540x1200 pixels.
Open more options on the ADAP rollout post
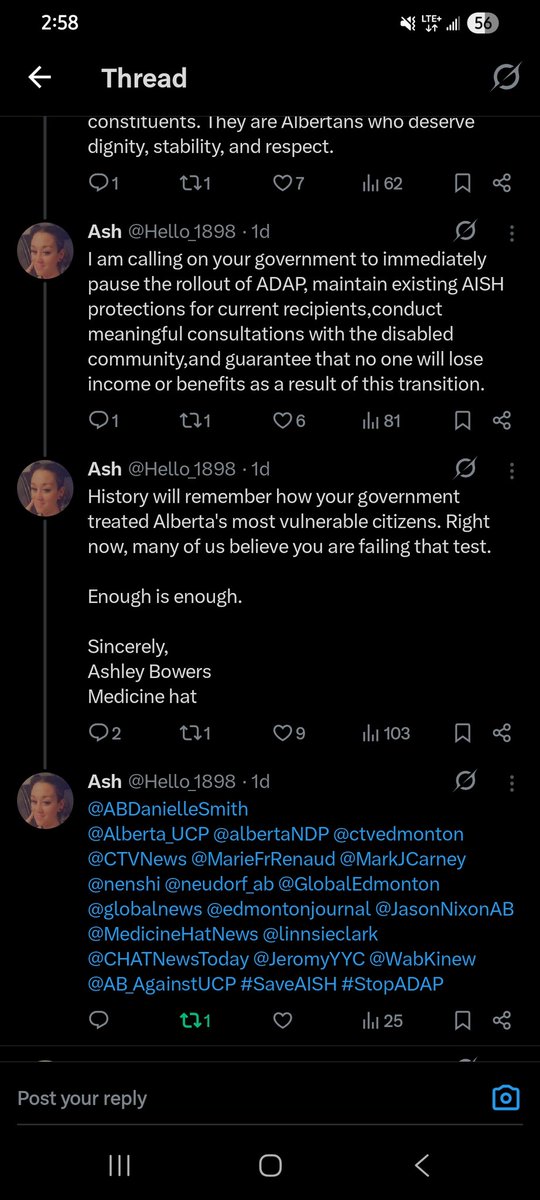(x=511, y=233)
